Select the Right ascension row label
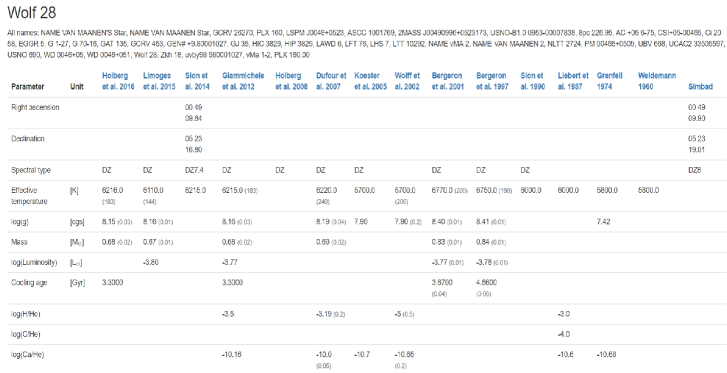The width and height of the screenshot is (727, 373). [x=35, y=107]
